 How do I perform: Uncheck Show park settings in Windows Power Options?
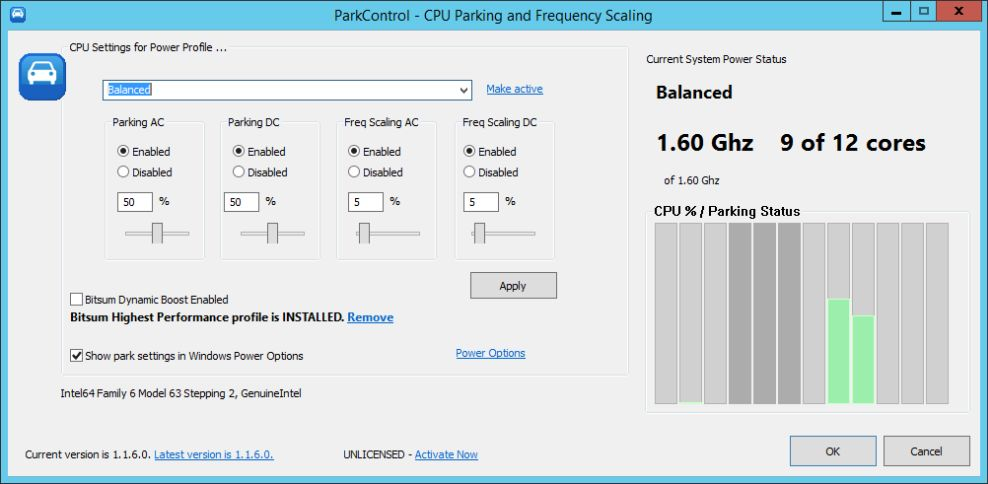click(x=77, y=355)
